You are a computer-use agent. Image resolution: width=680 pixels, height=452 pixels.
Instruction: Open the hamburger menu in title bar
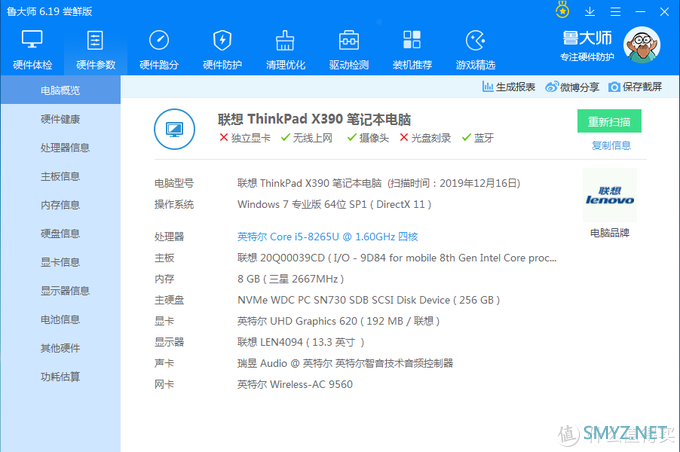tap(615, 12)
